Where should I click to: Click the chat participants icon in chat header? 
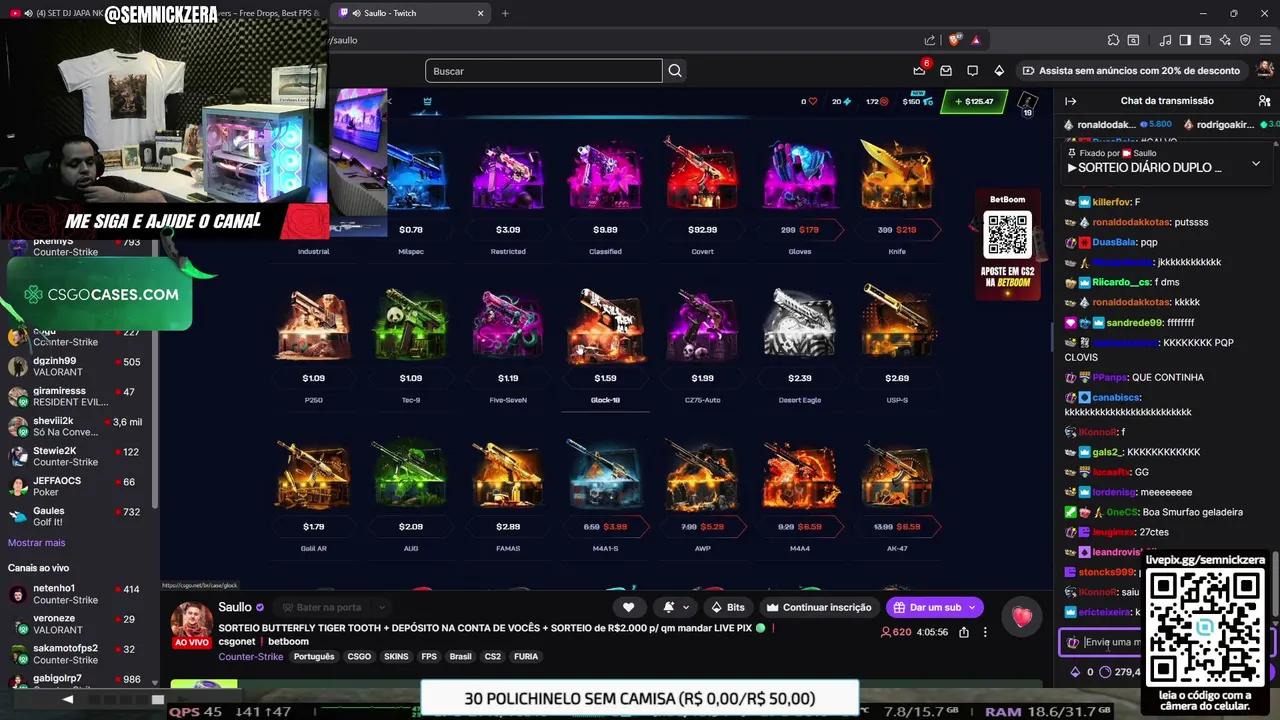click(1264, 100)
